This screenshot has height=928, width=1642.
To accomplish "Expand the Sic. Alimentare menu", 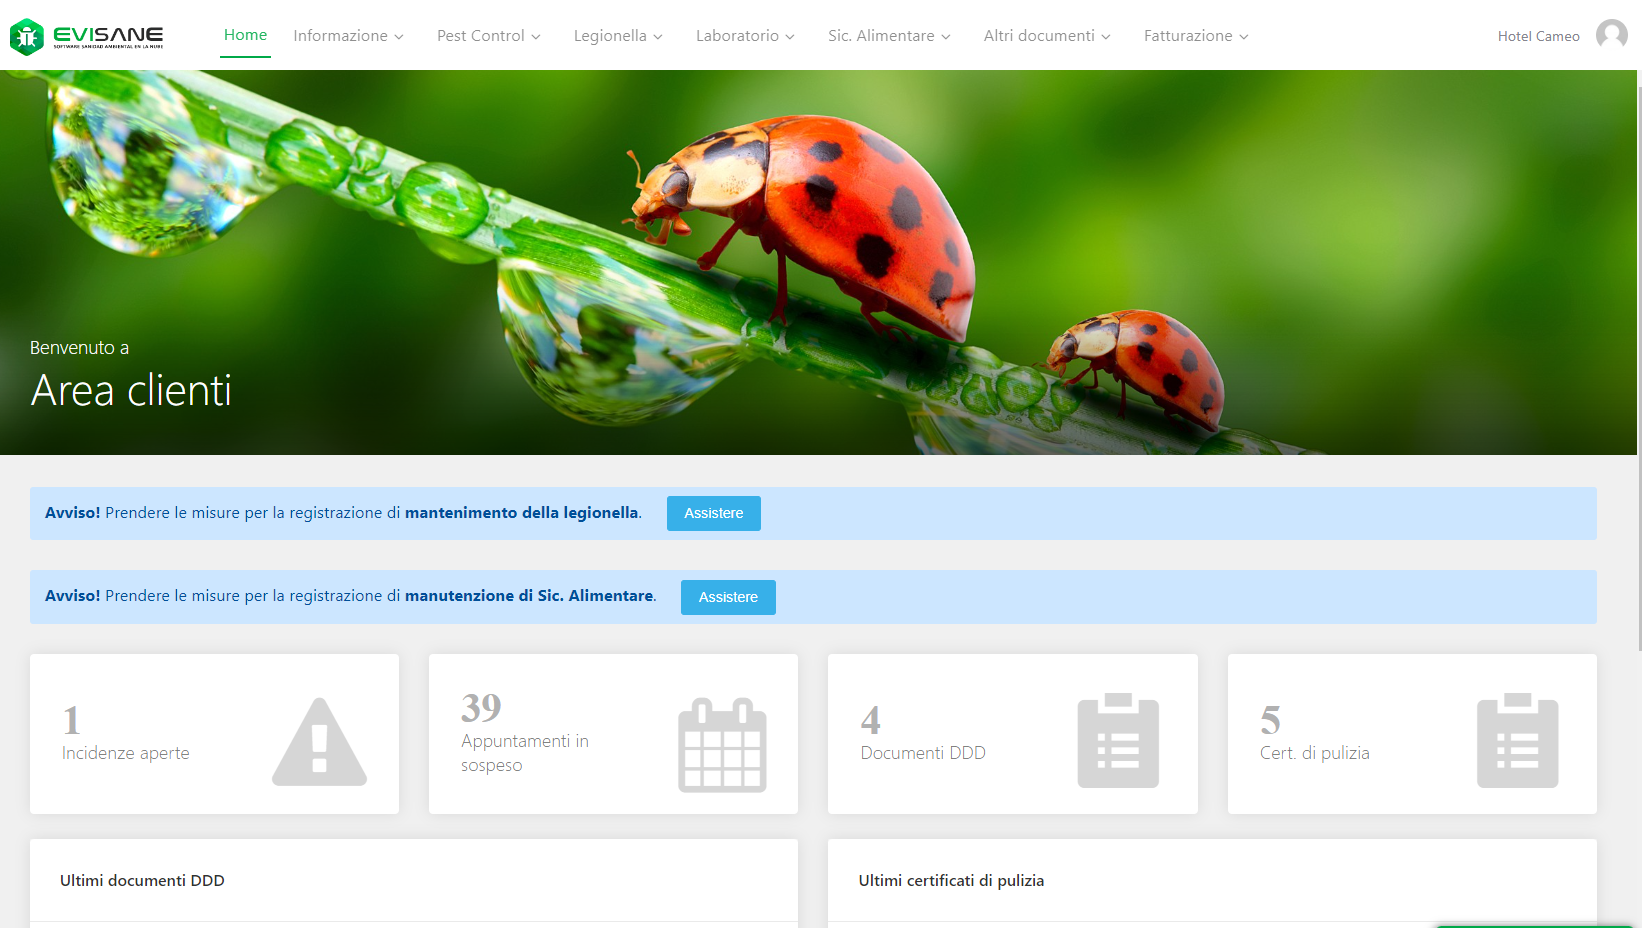I will point(889,36).
